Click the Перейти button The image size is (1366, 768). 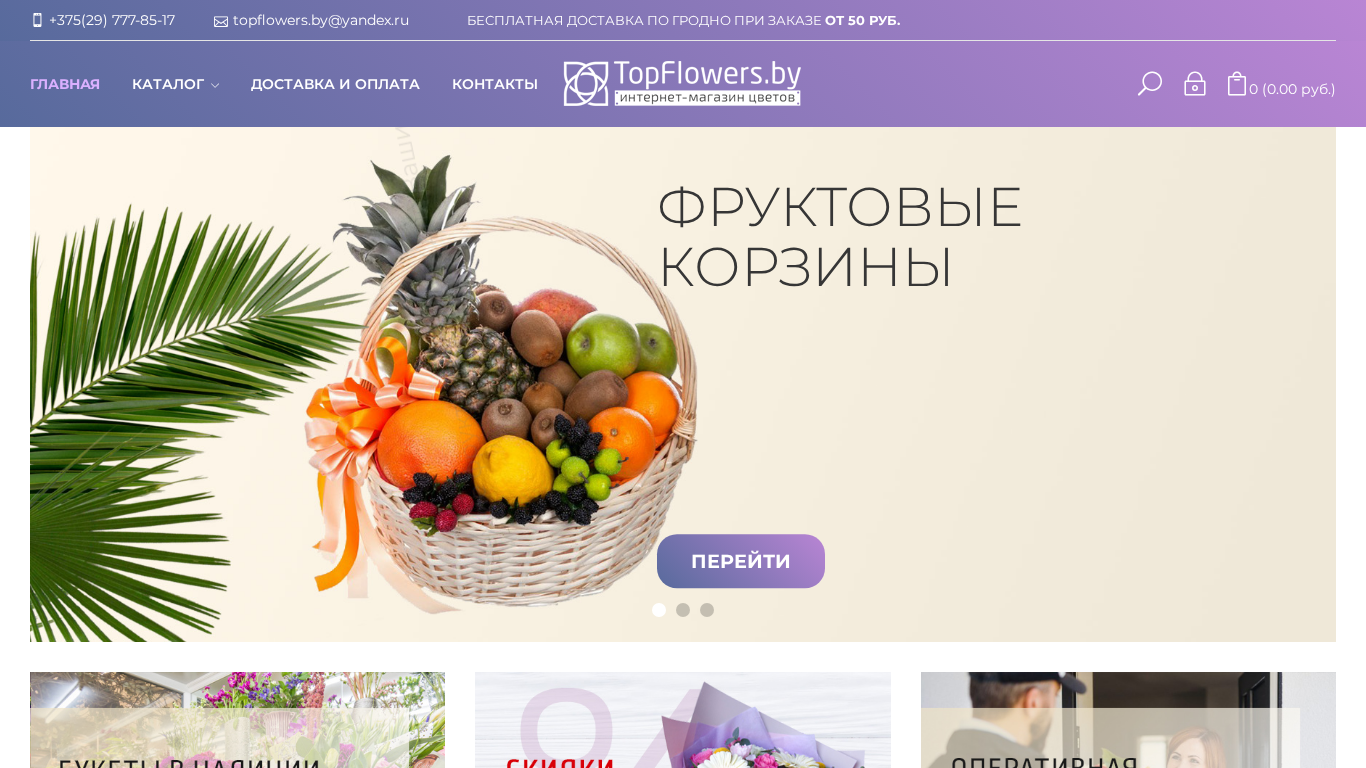741,561
